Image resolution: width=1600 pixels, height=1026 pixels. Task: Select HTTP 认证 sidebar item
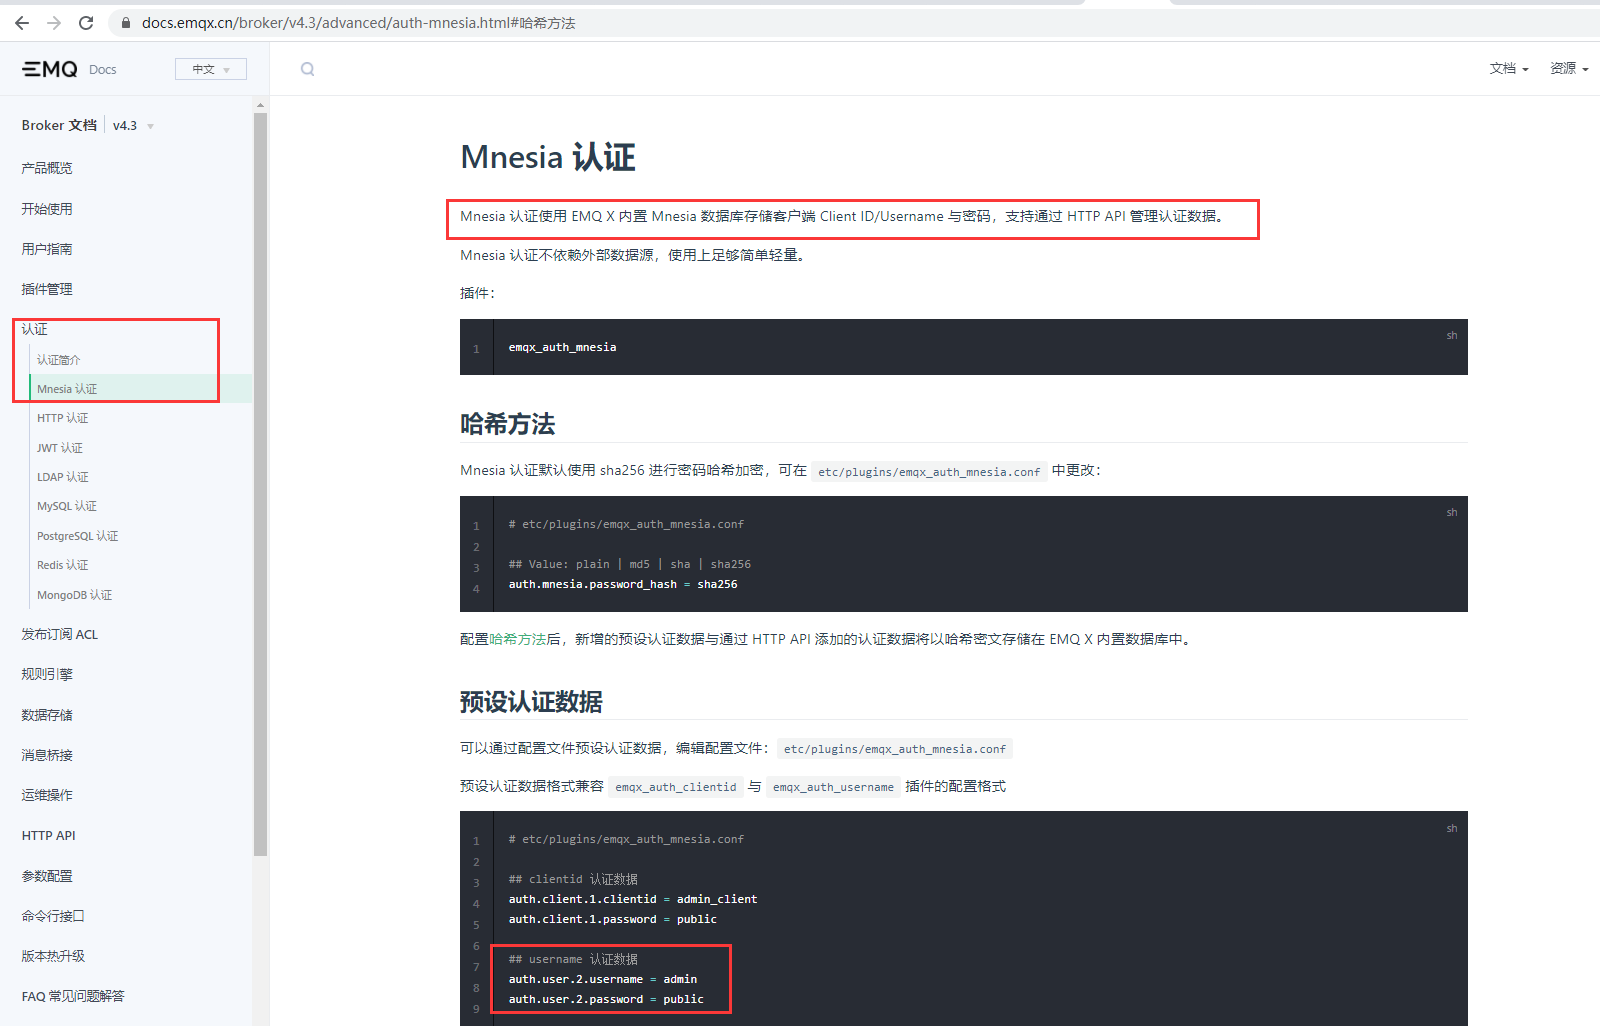(x=63, y=418)
